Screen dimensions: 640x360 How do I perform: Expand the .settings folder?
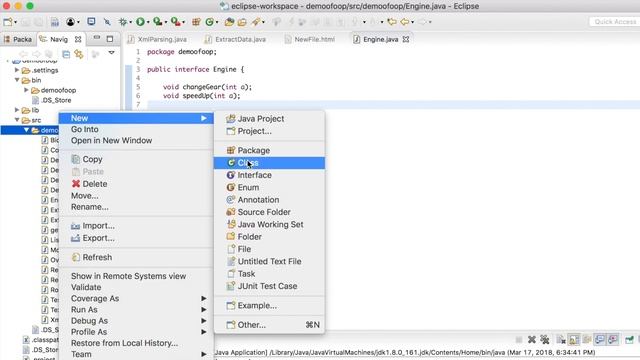click(x=17, y=70)
